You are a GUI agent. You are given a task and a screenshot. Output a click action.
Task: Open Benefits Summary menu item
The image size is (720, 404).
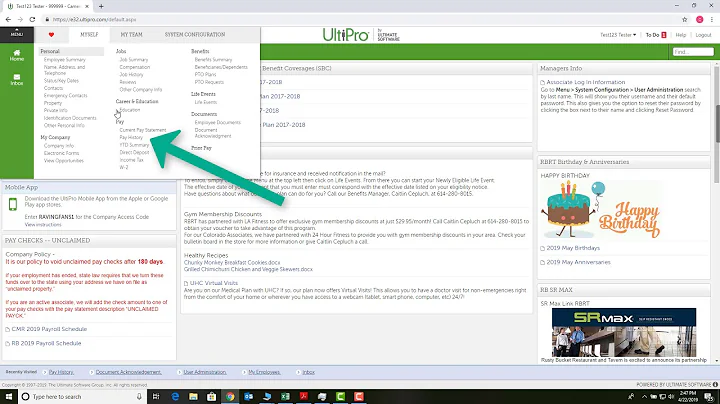click(x=213, y=60)
